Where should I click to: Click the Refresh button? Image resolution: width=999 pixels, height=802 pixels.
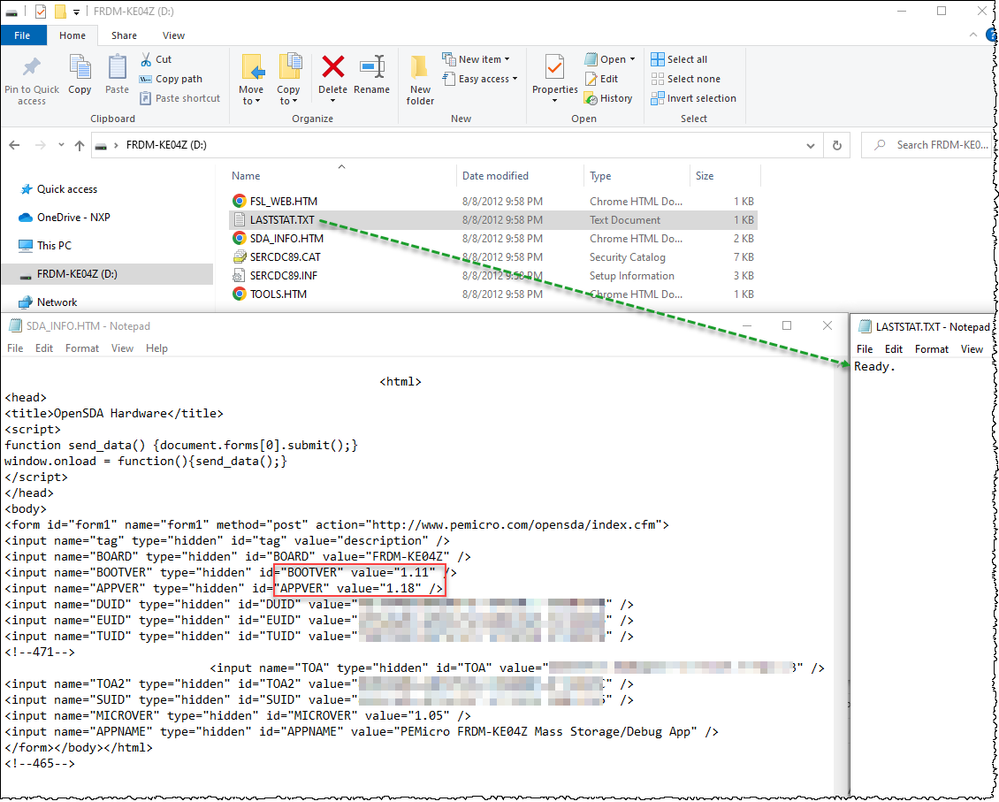(837, 146)
